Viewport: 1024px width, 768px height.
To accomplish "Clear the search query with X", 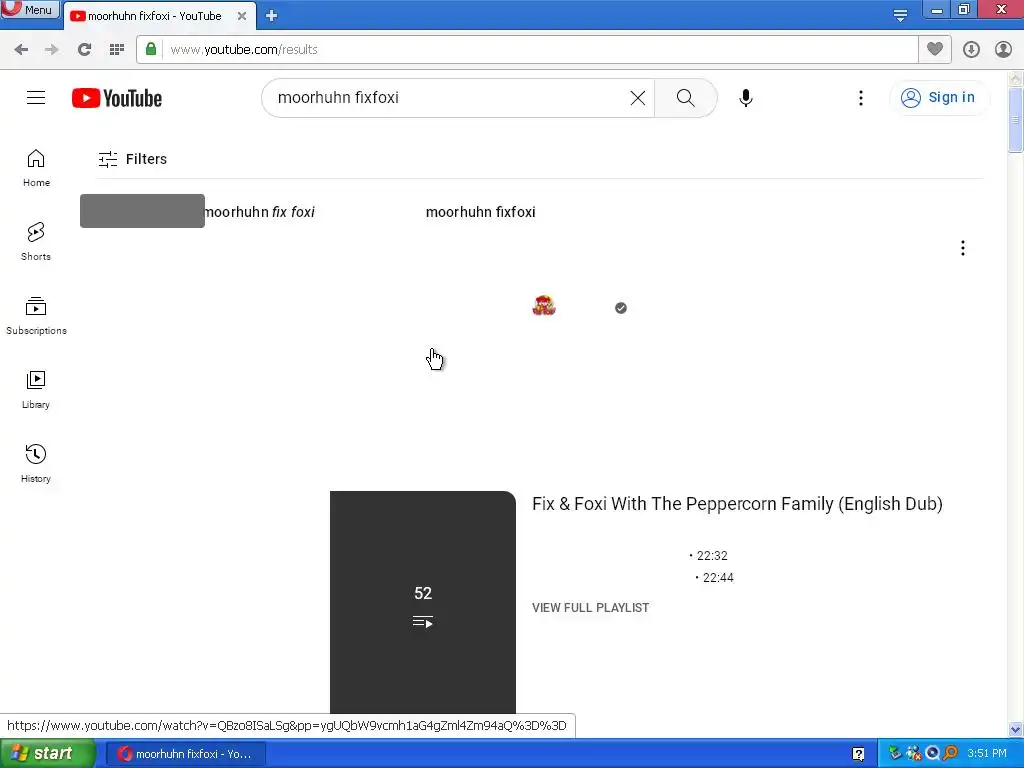I will pyautogui.click(x=637, y=98).
